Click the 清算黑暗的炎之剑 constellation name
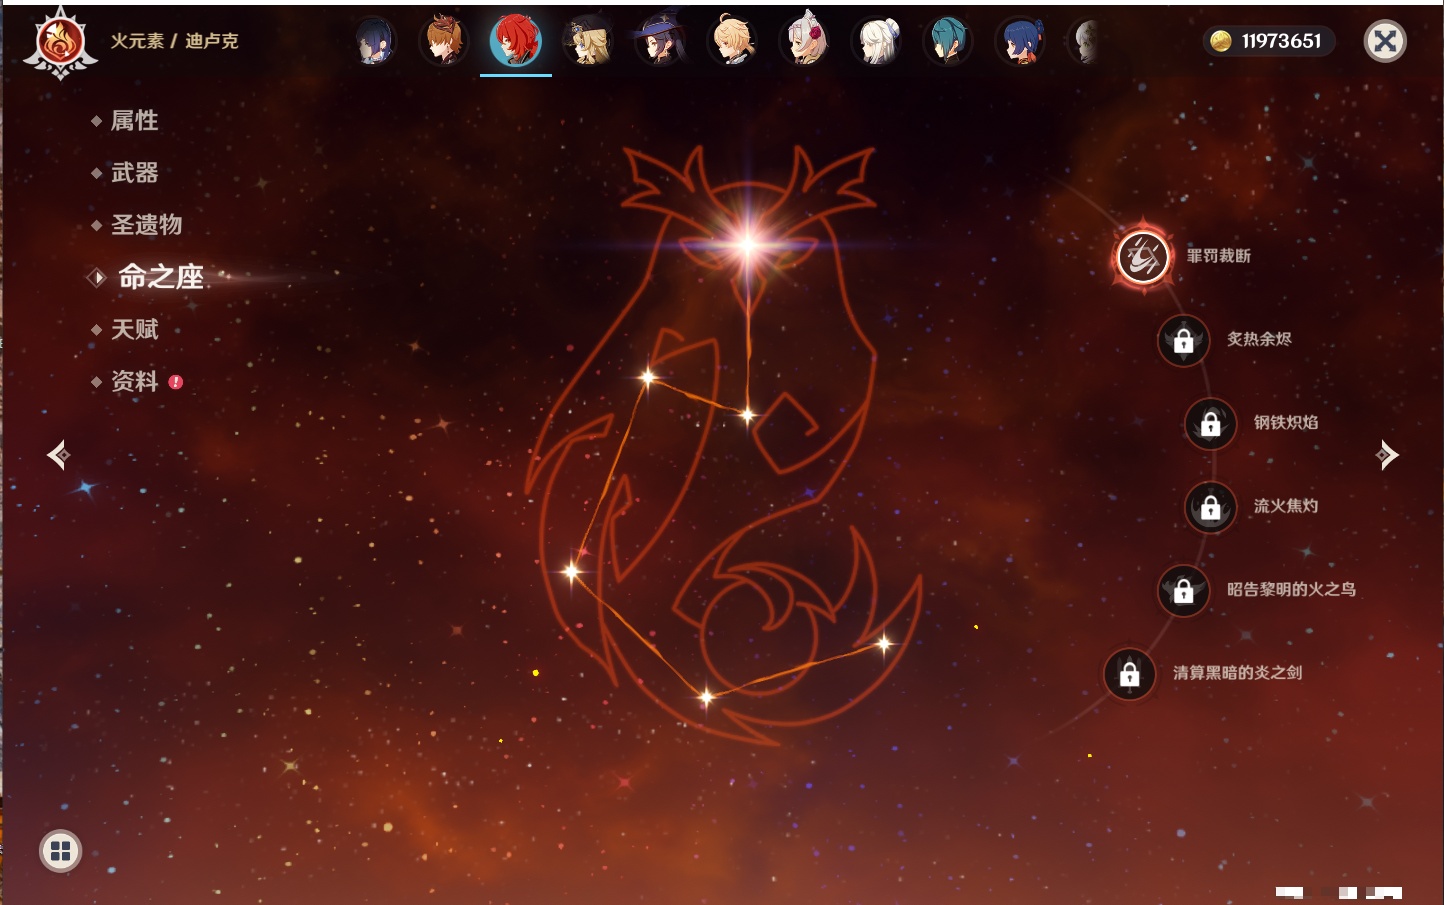 pyautogui.click(x=1238, y=673)
